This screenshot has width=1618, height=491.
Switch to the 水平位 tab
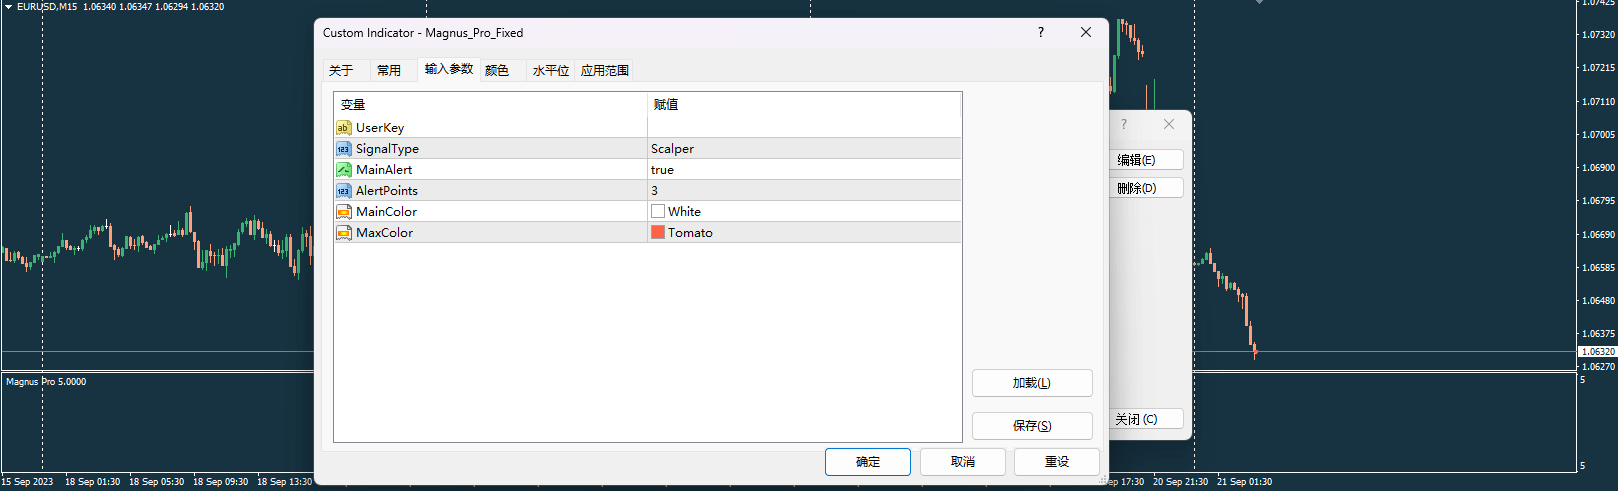click(550, 71)
